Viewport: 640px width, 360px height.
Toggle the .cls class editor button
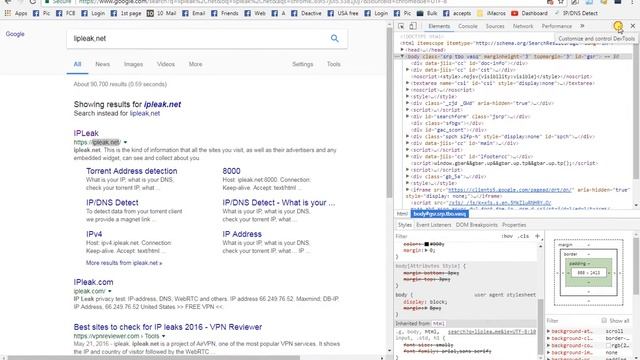click(x=523, y=236)
